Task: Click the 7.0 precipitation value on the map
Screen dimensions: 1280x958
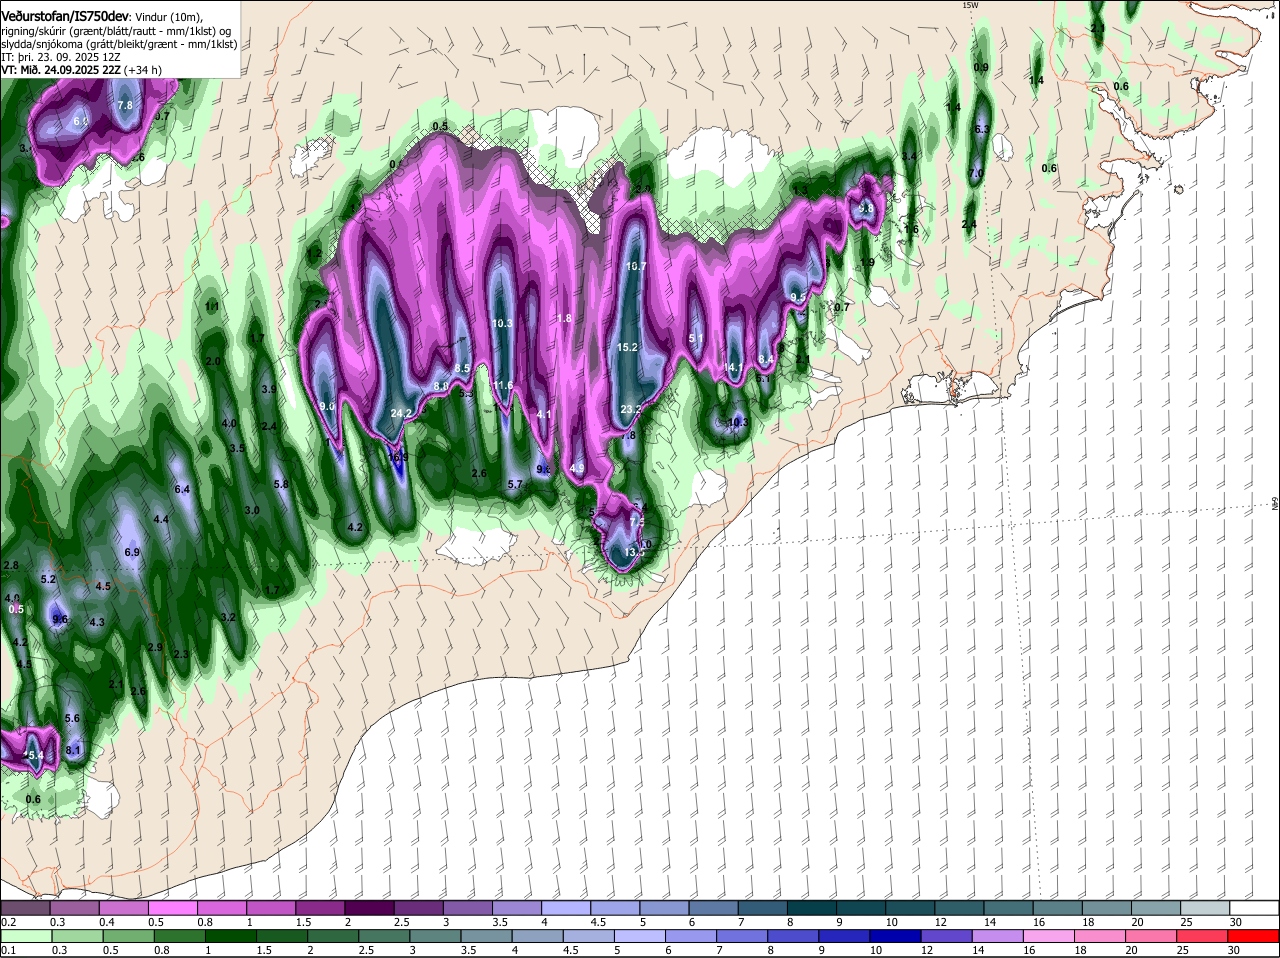Action: pos(977,173)
